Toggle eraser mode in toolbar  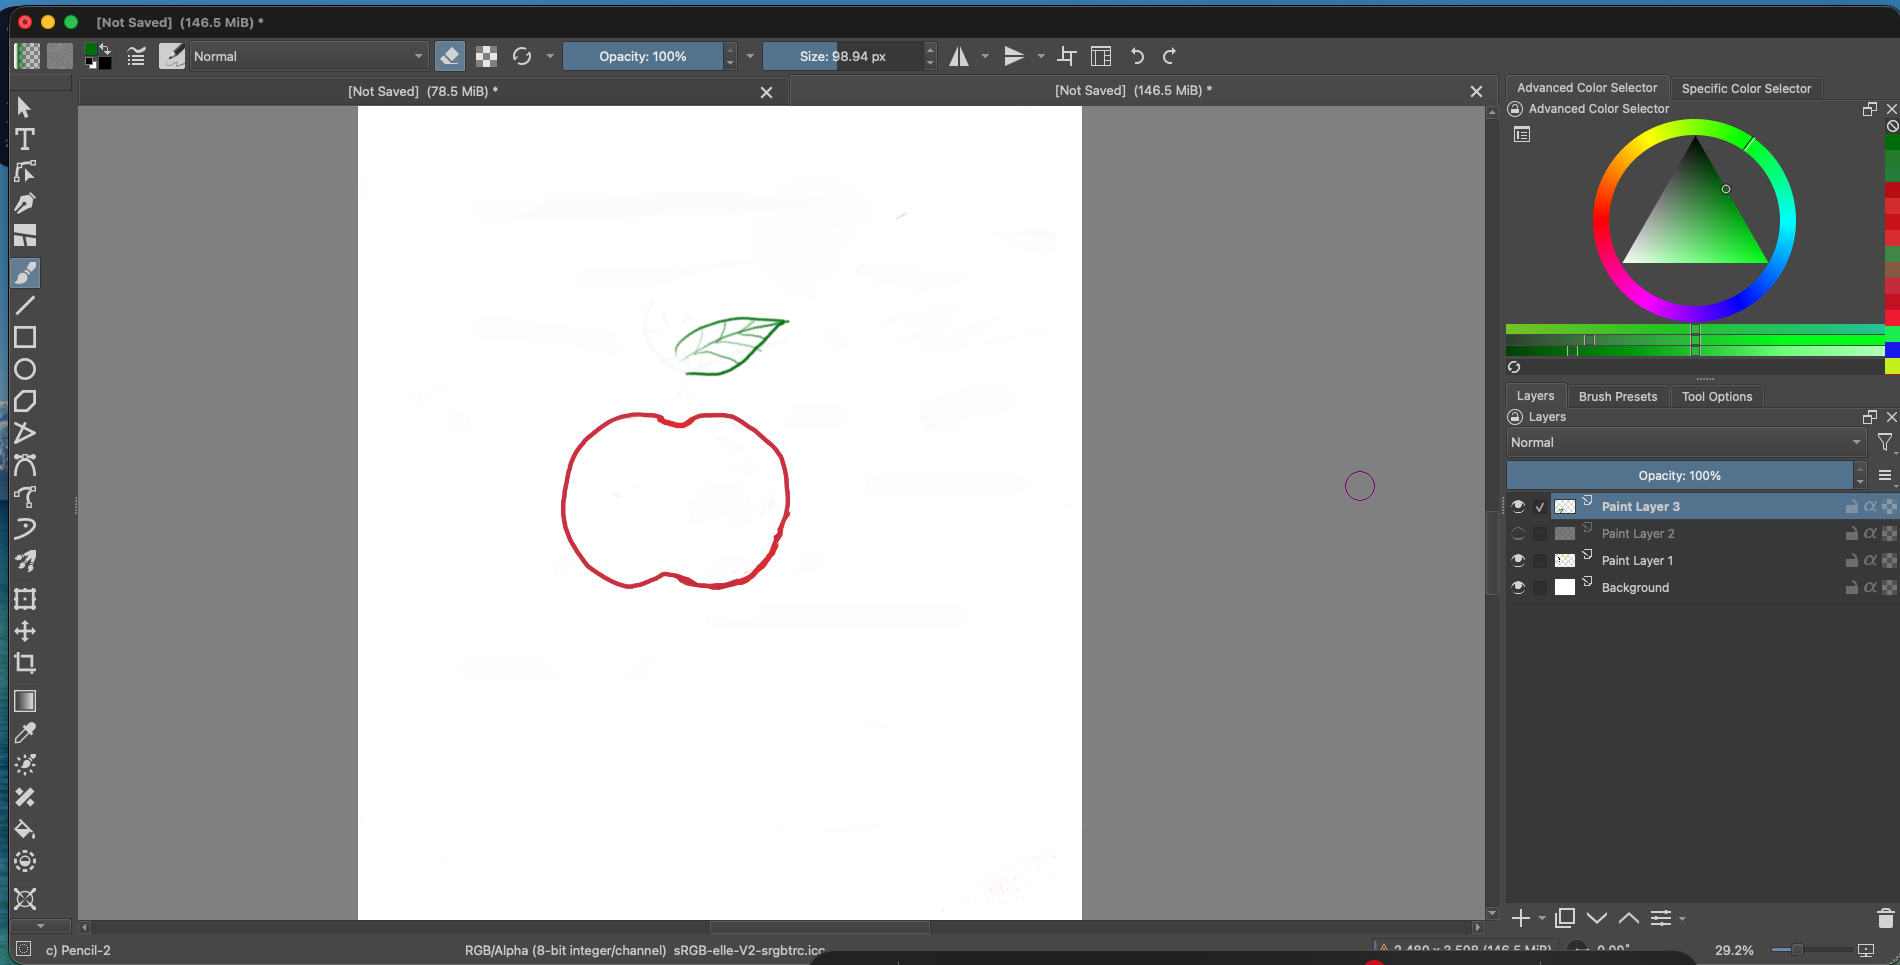(x=450, y=56)
